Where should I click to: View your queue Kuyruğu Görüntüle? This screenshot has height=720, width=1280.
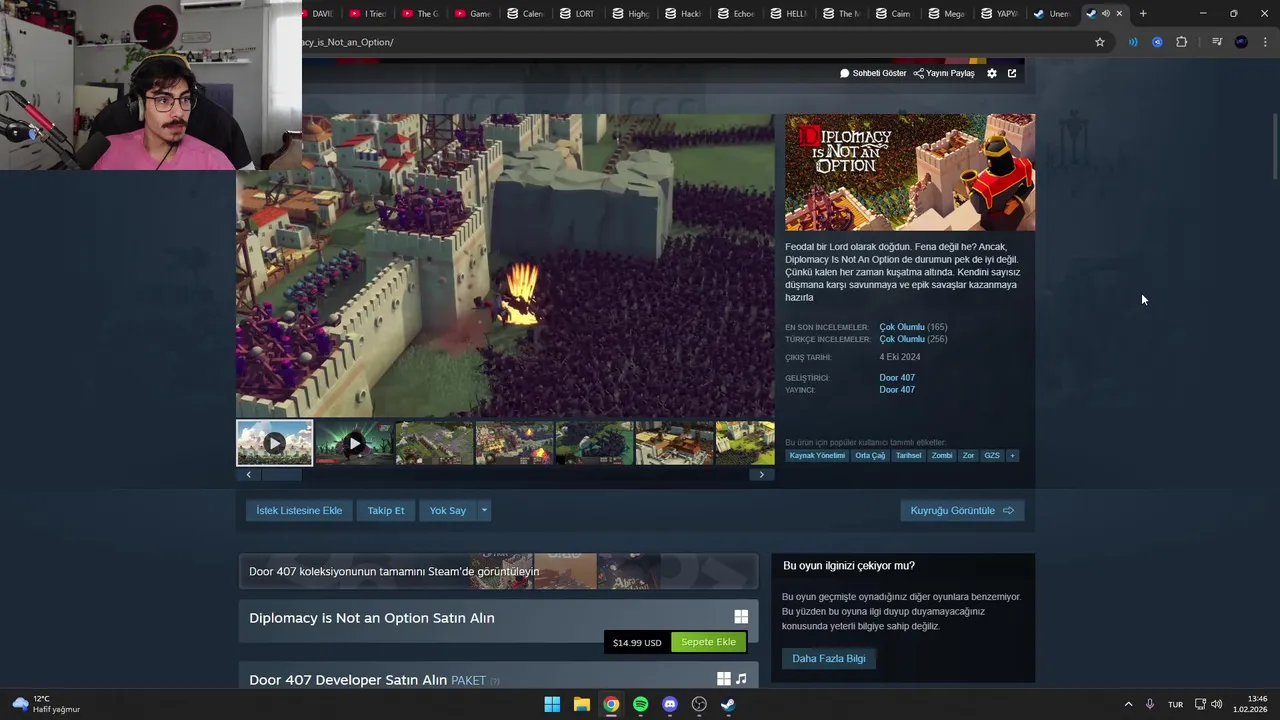pyautogui.click(x=962, y=510)
